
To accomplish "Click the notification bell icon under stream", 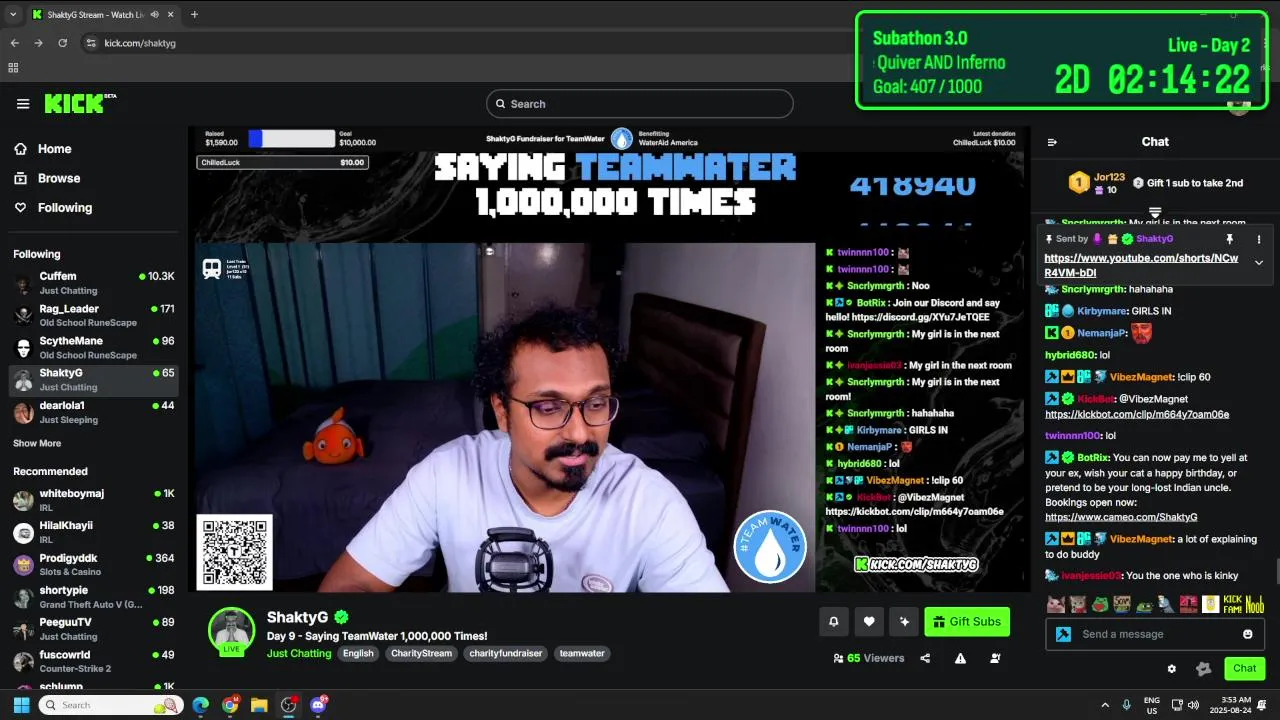I will (834, 622).
